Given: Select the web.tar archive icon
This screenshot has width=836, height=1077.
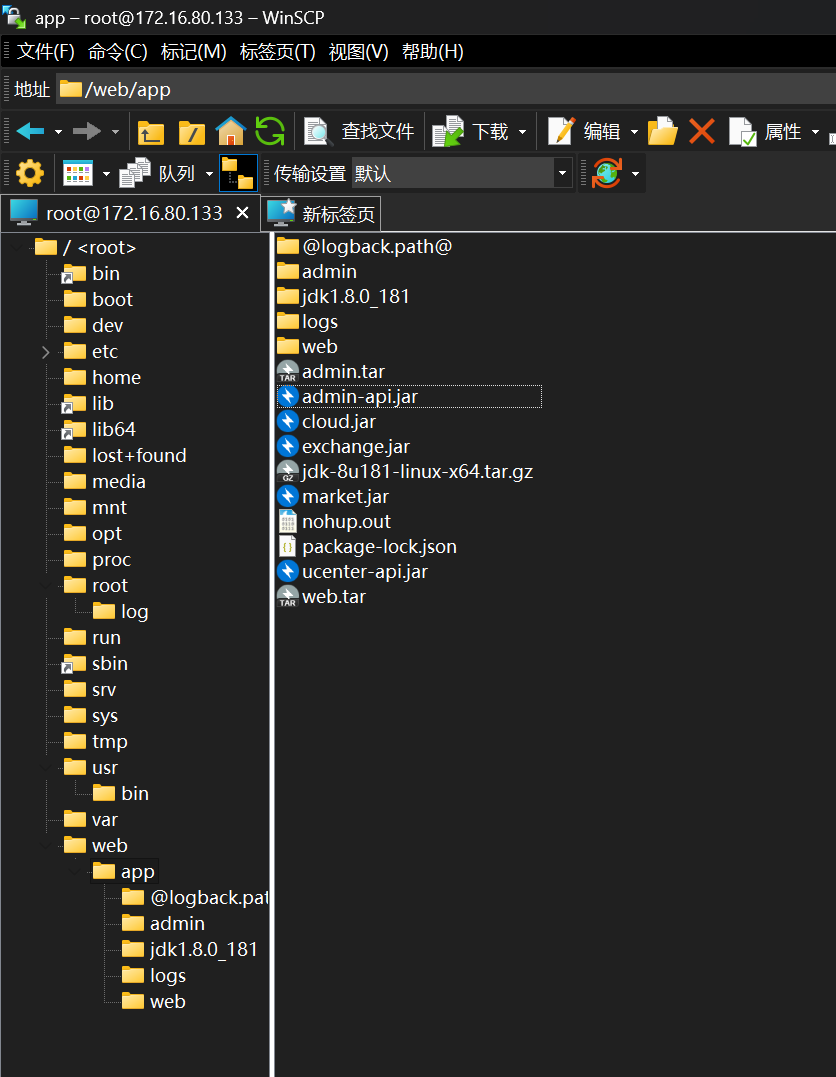Looking at the screenshot, I should [288, 596].
